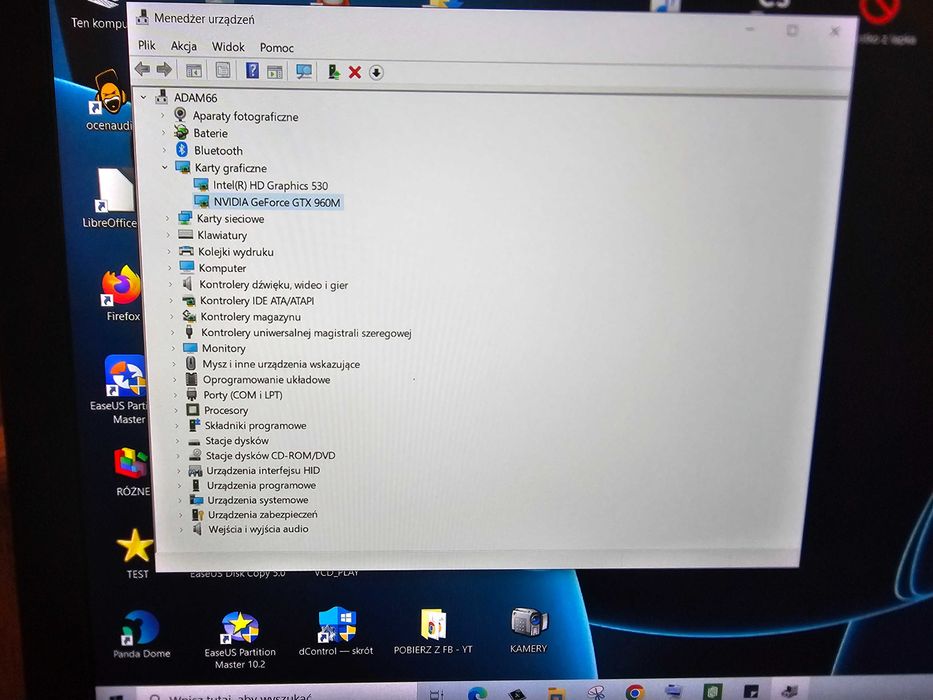This screenshot has width=933, height=700.
Task: Collapse the Karty graficzne category
Action: point(165,167)
